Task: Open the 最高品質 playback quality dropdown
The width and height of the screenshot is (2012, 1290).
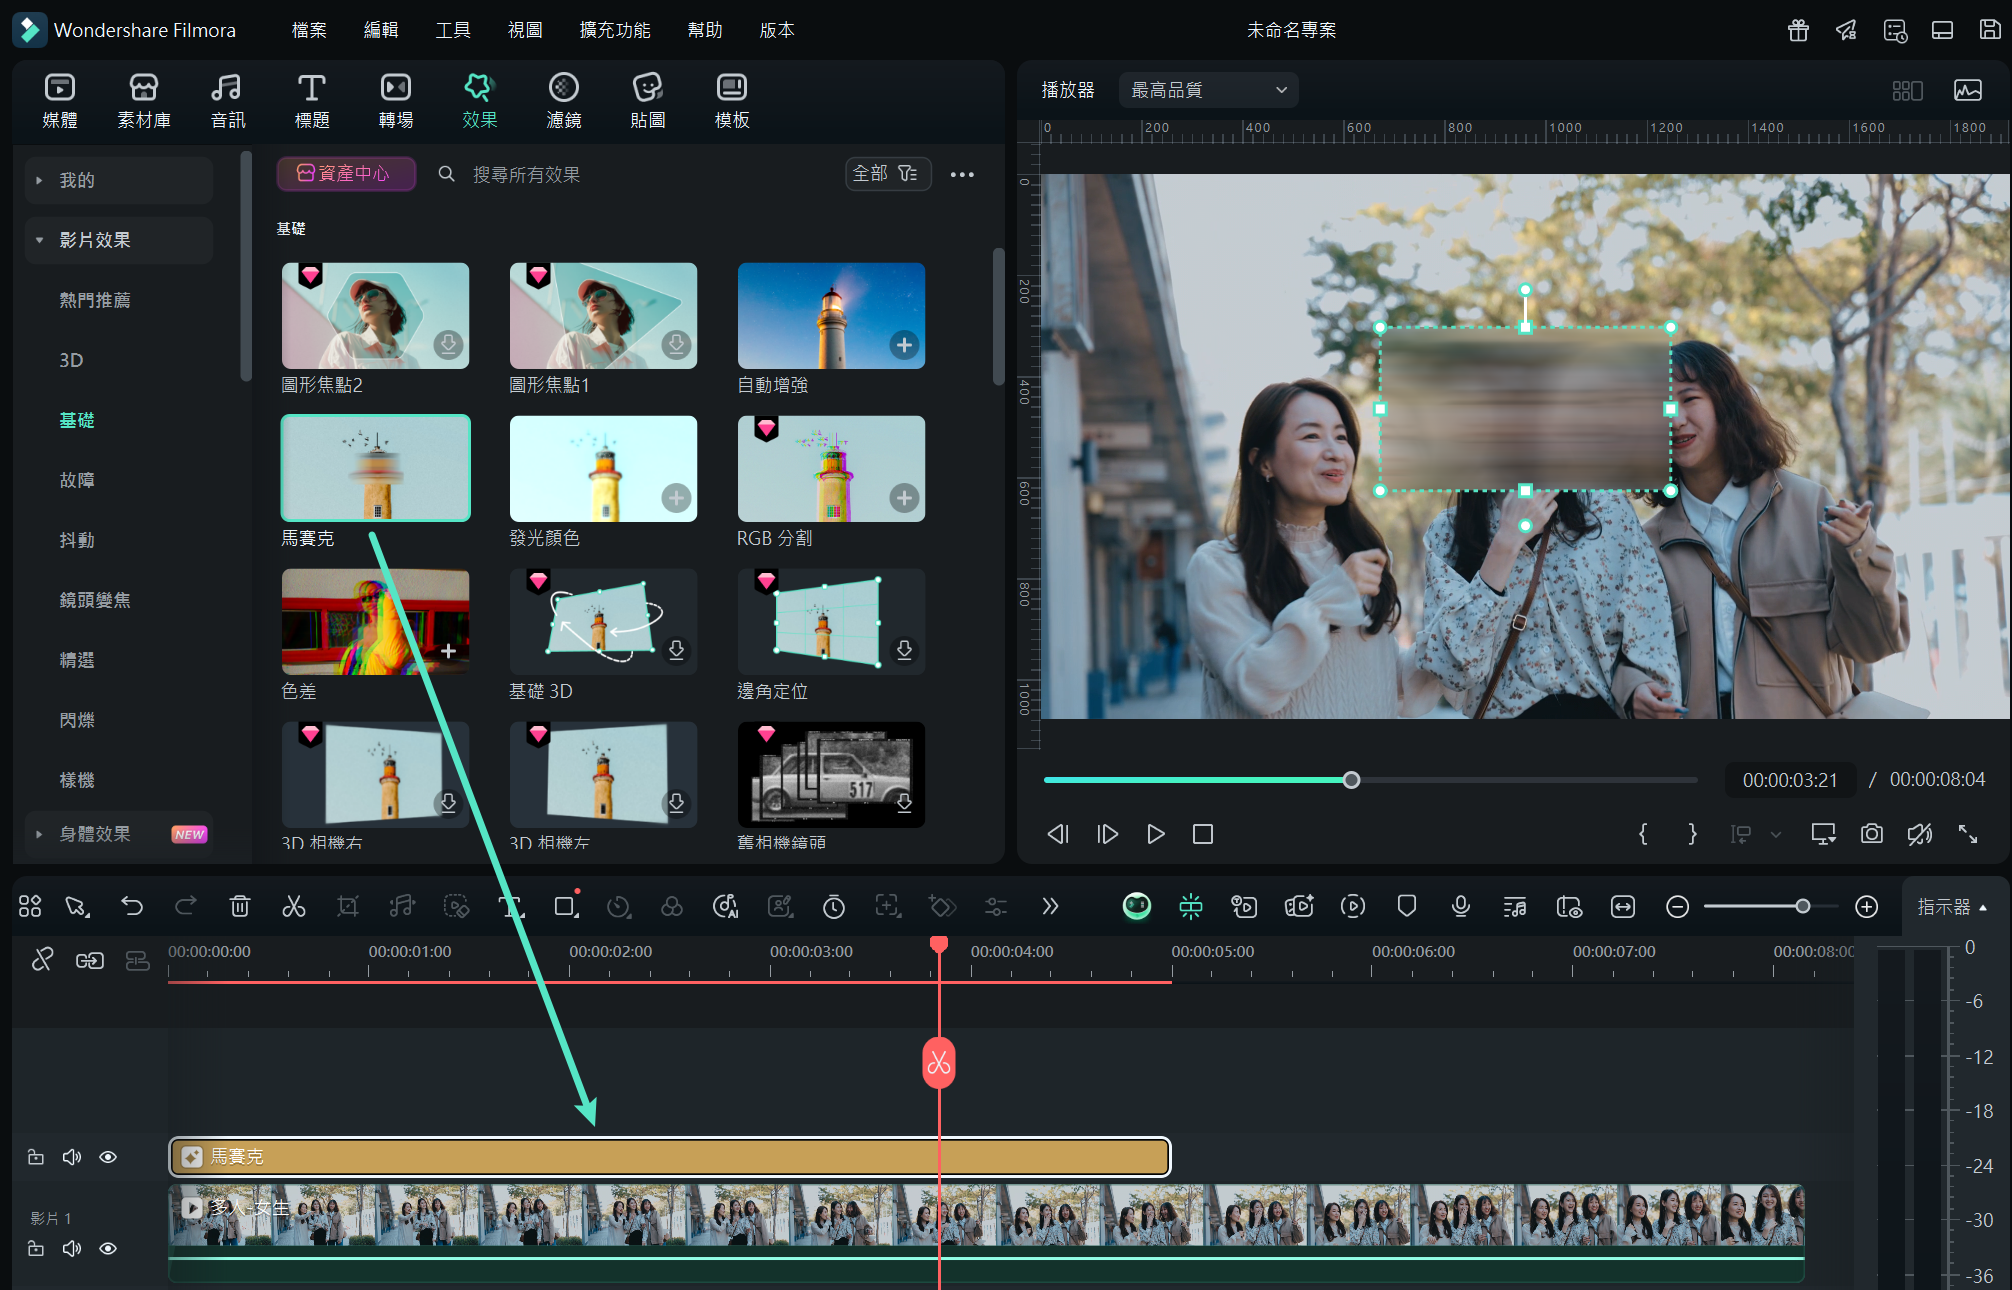Action: [1207, 89]
